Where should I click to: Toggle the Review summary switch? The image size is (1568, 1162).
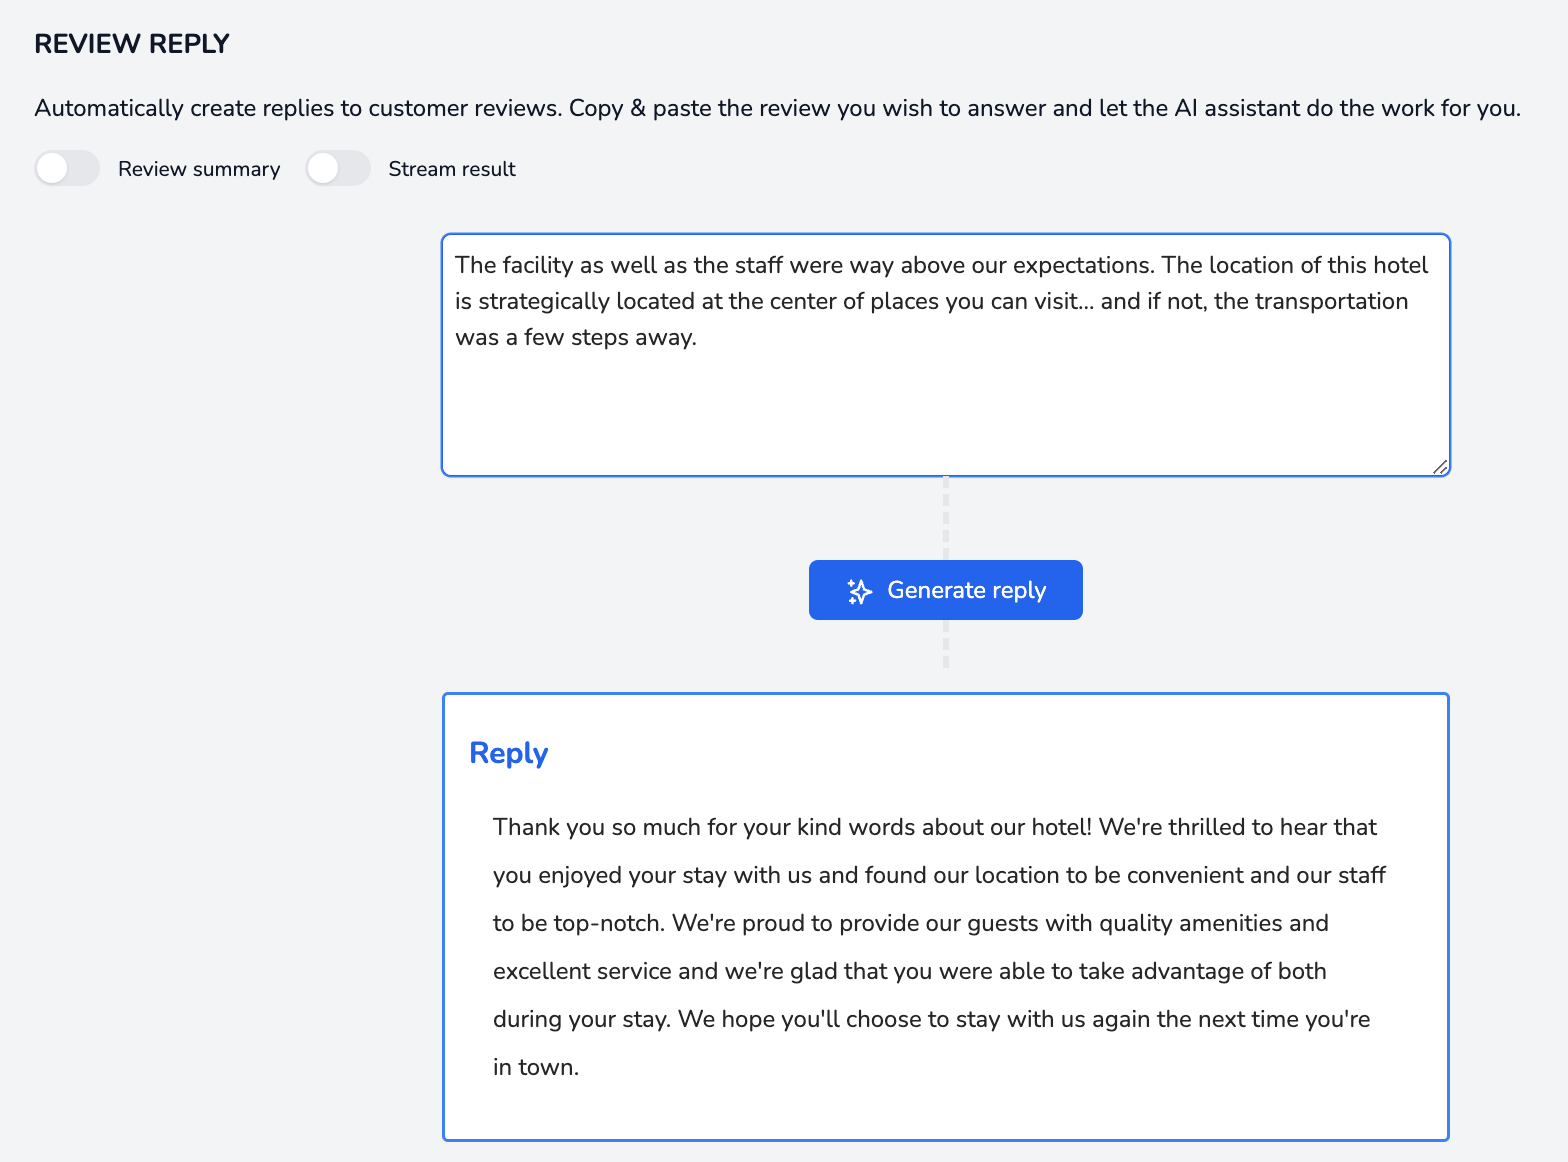coord(67,169)
